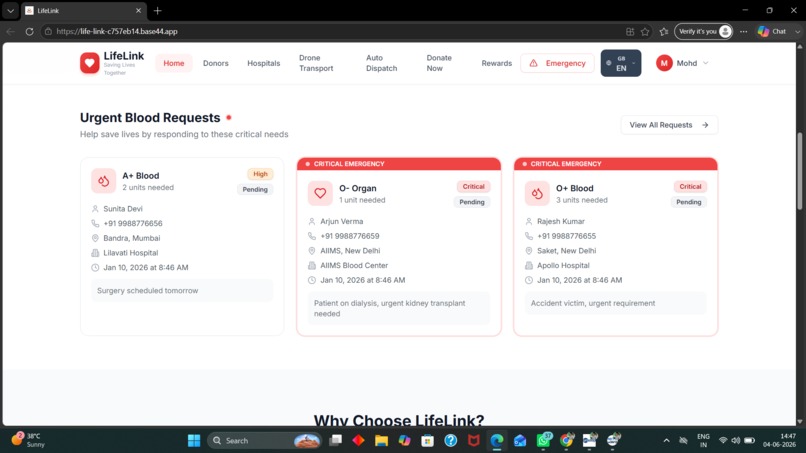Open the Drone Transport nav item
The image size is (806, 453).
point(316,63)
